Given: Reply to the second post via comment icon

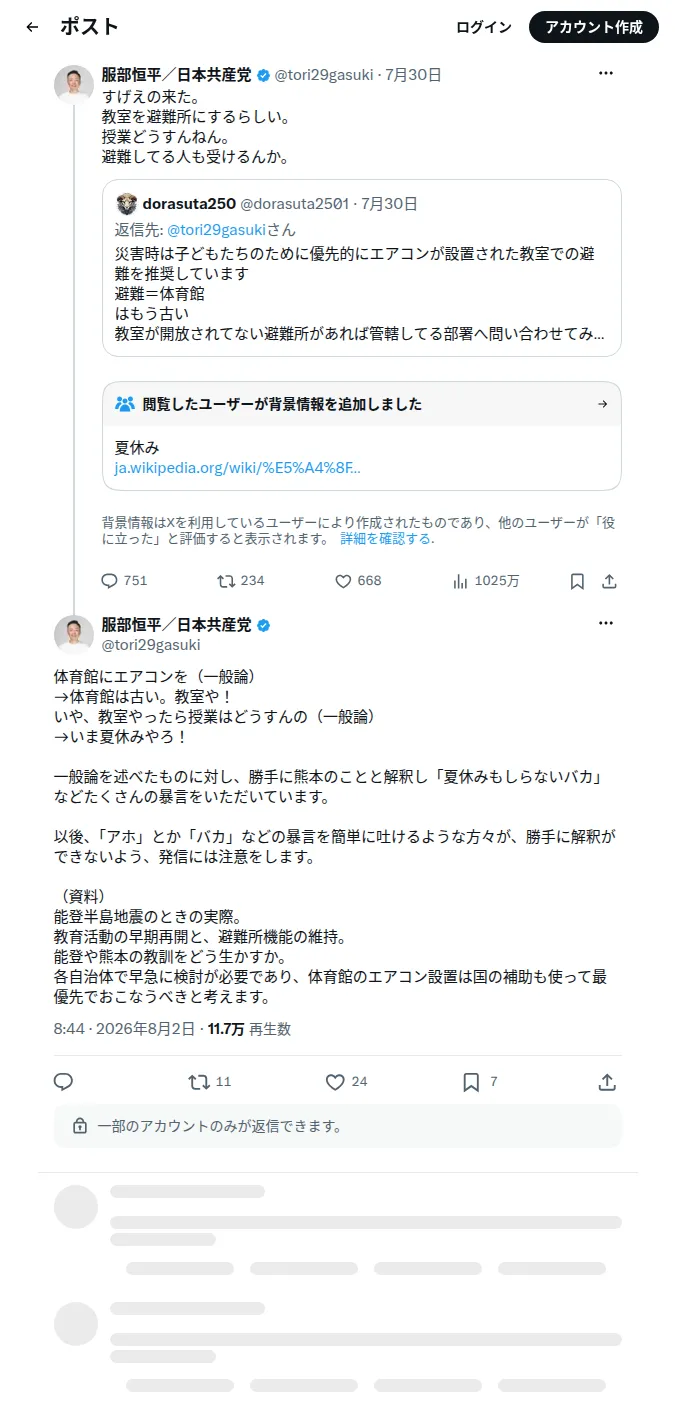Looking at the screenshot, I should click(x=63, y=1082).
